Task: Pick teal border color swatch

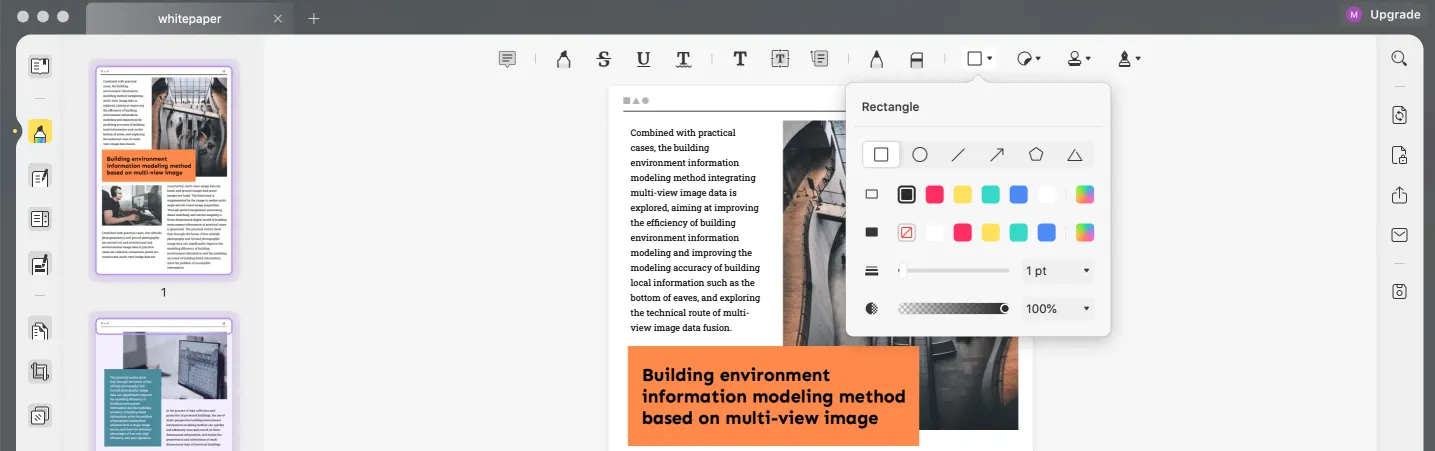Action: pos(991,194)
